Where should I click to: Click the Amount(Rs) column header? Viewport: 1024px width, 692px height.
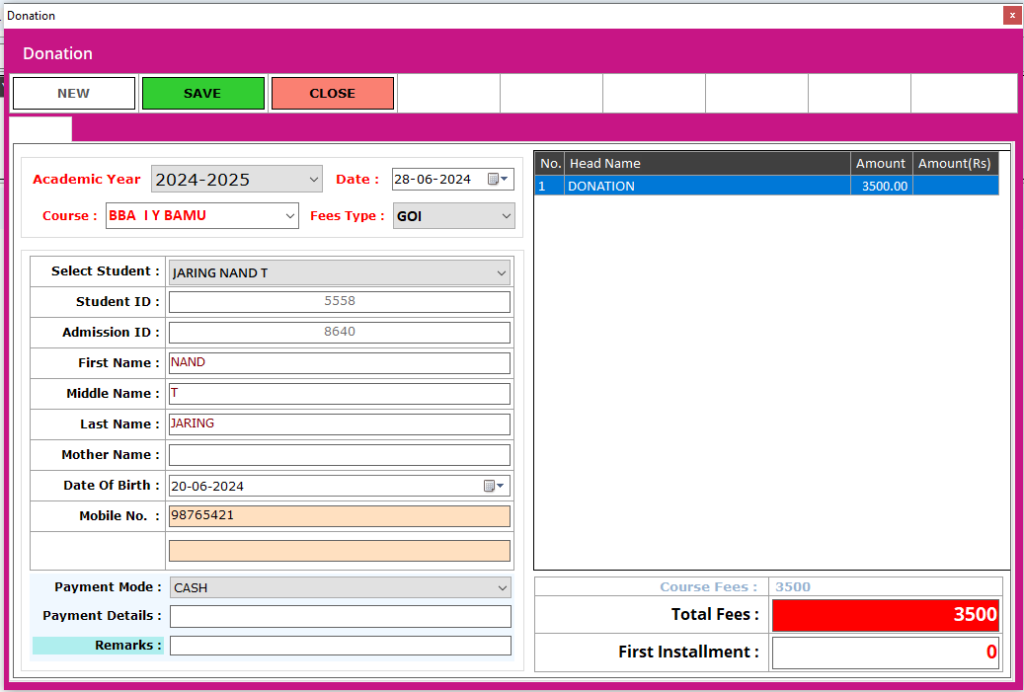pyautogui.click(x=955, y=163)
